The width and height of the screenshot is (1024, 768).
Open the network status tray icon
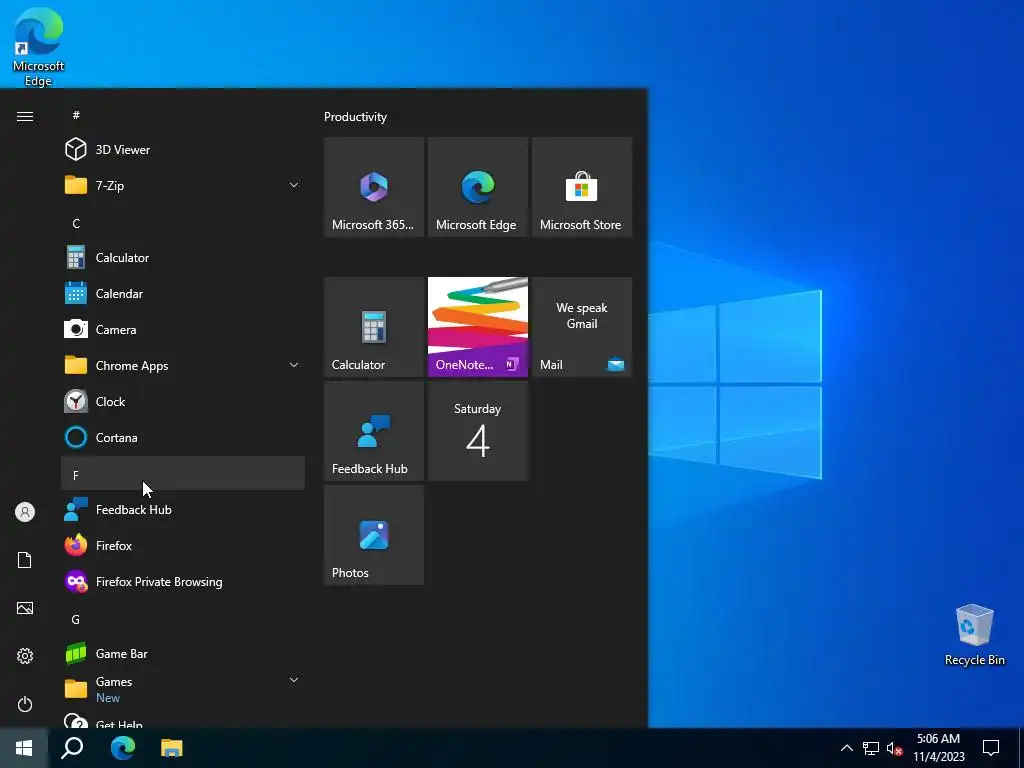[x=871, y=748]
